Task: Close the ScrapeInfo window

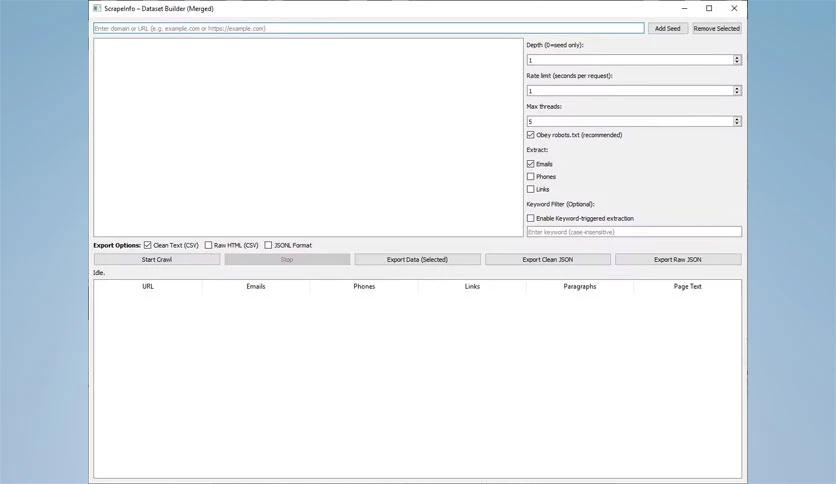Action: 734,9
